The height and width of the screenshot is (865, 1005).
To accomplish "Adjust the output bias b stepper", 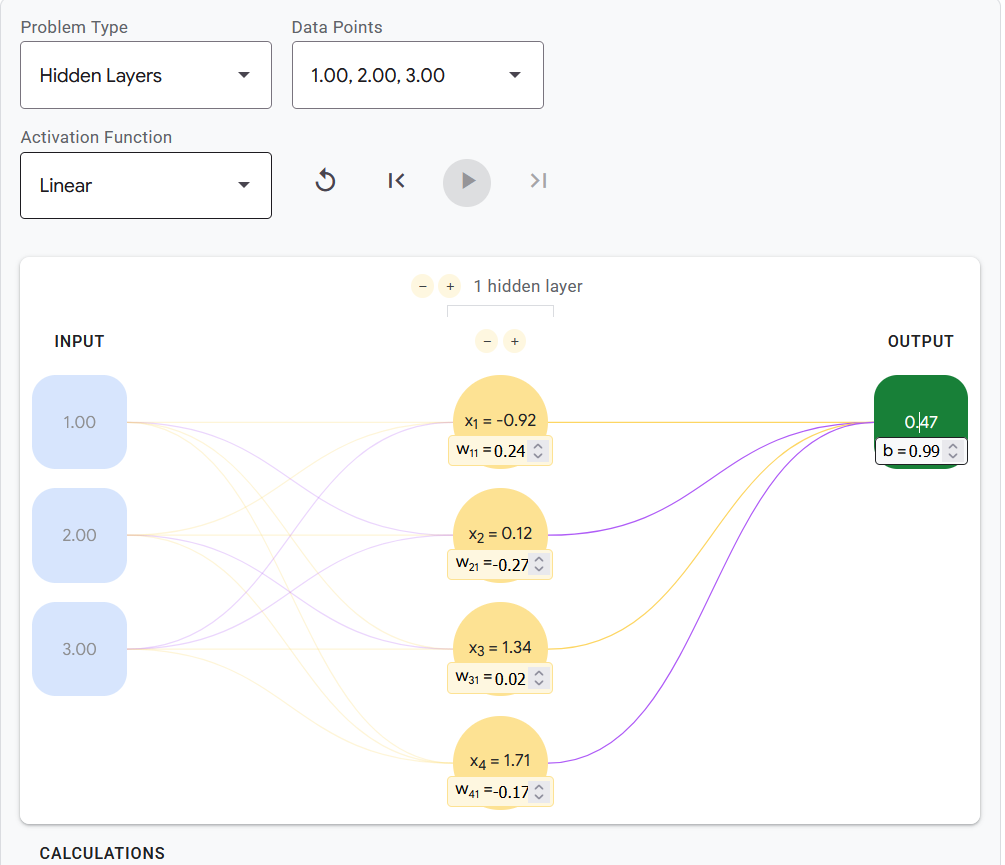I will click(953, 451).
